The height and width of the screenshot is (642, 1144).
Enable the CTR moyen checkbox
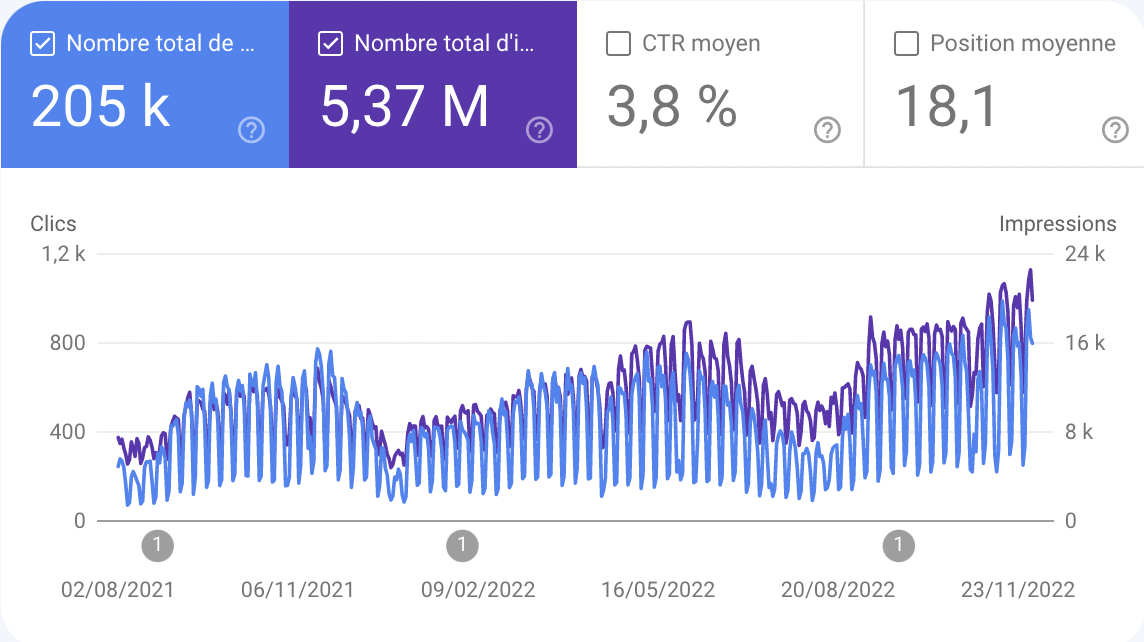(619, 44)
